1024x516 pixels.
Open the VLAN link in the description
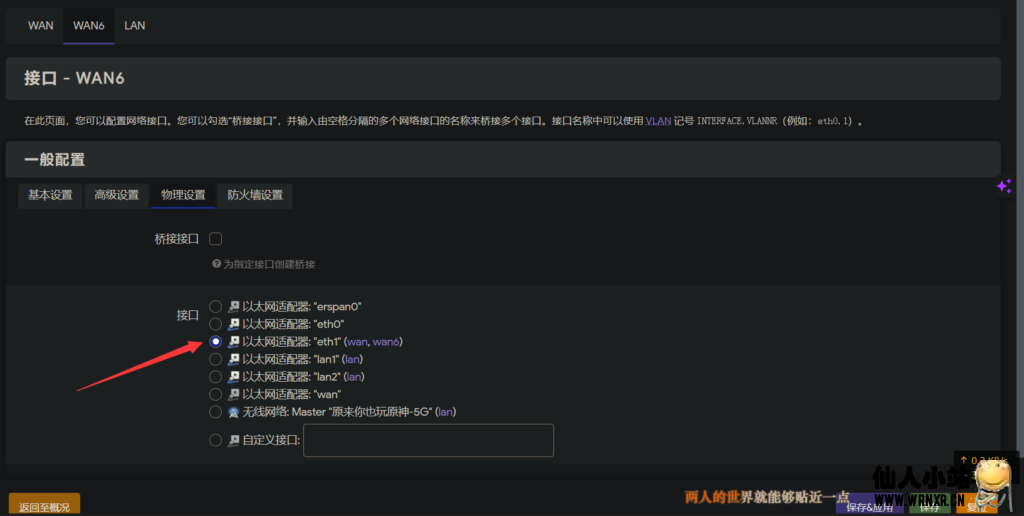point(658,121)
